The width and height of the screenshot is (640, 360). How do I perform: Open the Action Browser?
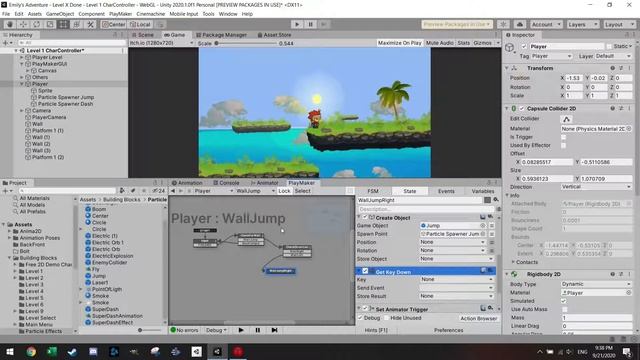pyautogui.click(x=478, y=318)
